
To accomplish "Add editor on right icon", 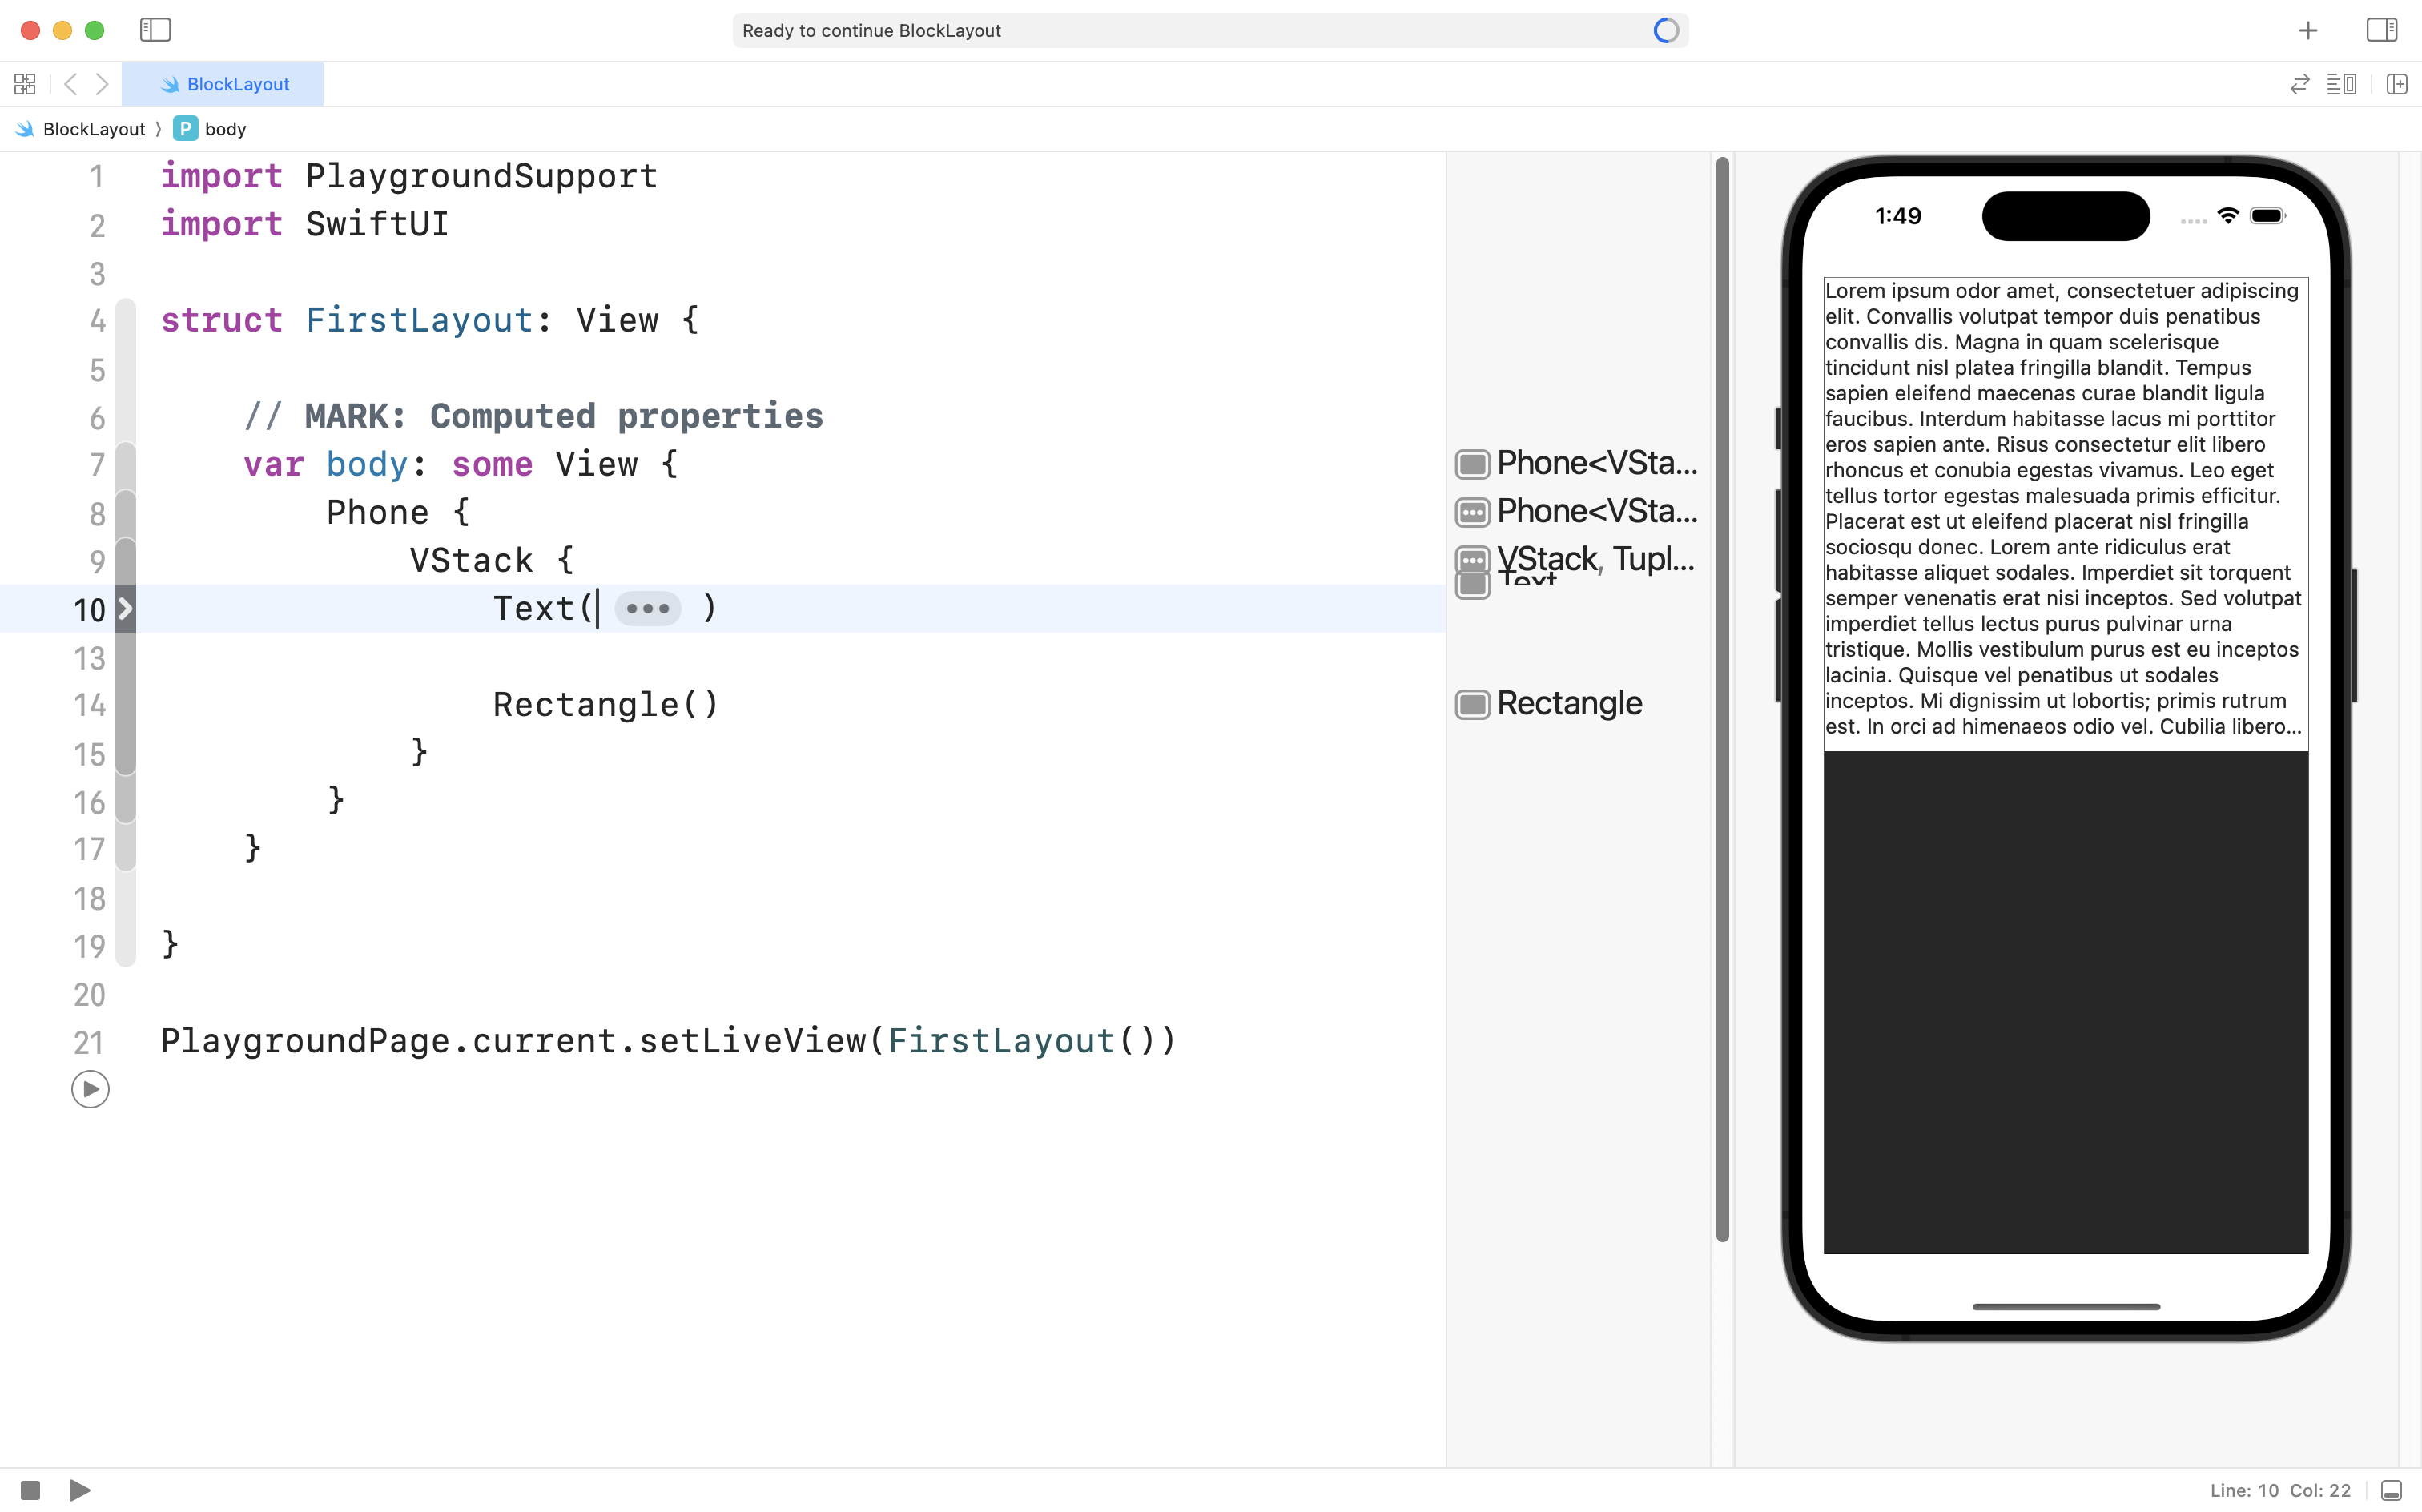I will pyautogui.click(x=2396, y=84).
